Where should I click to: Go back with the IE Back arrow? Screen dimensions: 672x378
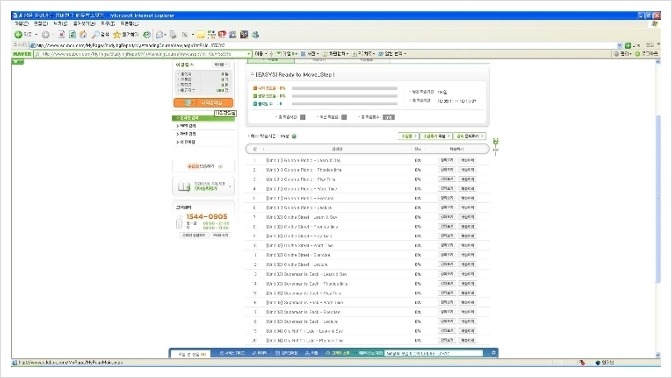18,35
